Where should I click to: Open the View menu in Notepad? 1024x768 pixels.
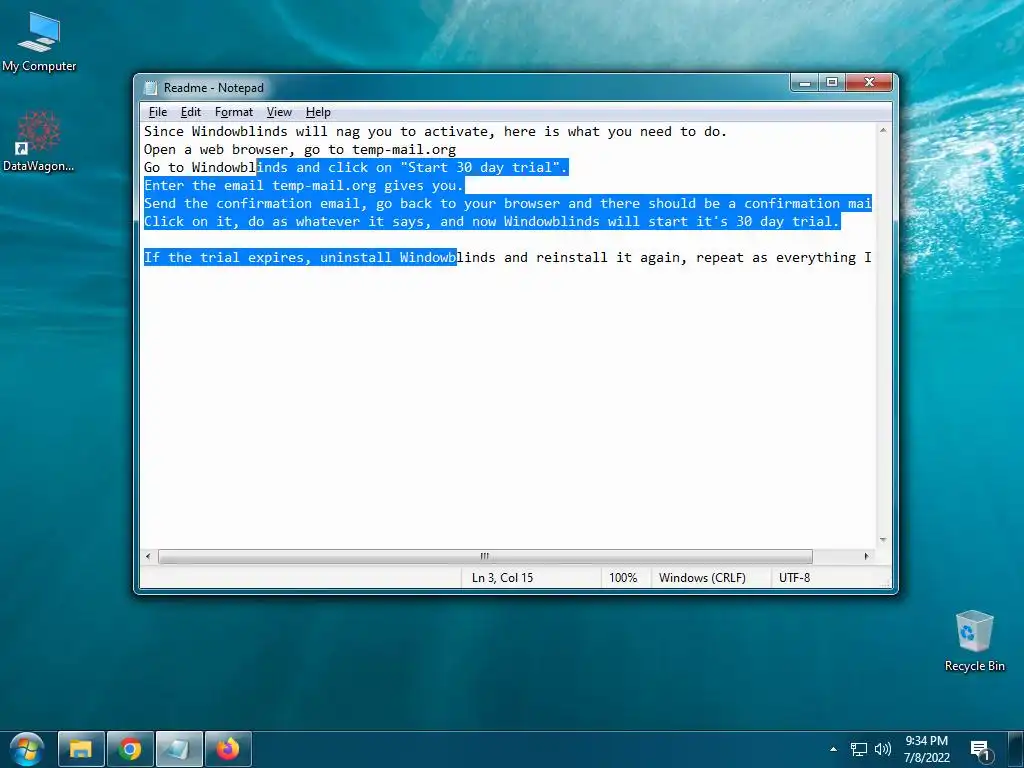pos(279,112)
